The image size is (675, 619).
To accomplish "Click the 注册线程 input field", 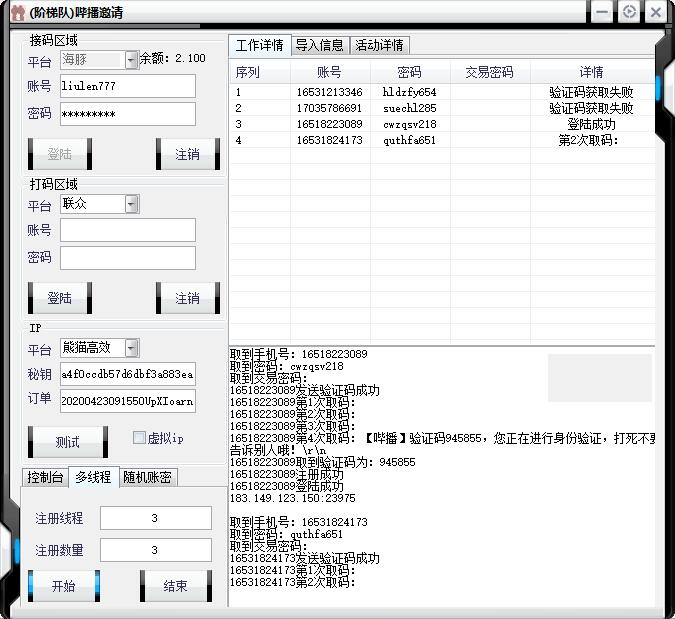I will pos(155,518).
